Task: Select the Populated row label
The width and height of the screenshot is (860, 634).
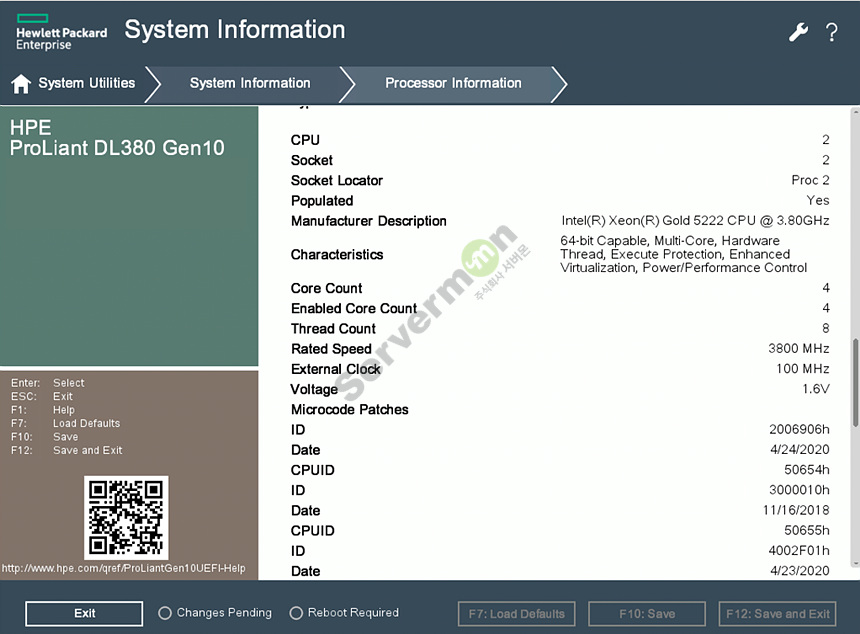Action: point(322,201)
